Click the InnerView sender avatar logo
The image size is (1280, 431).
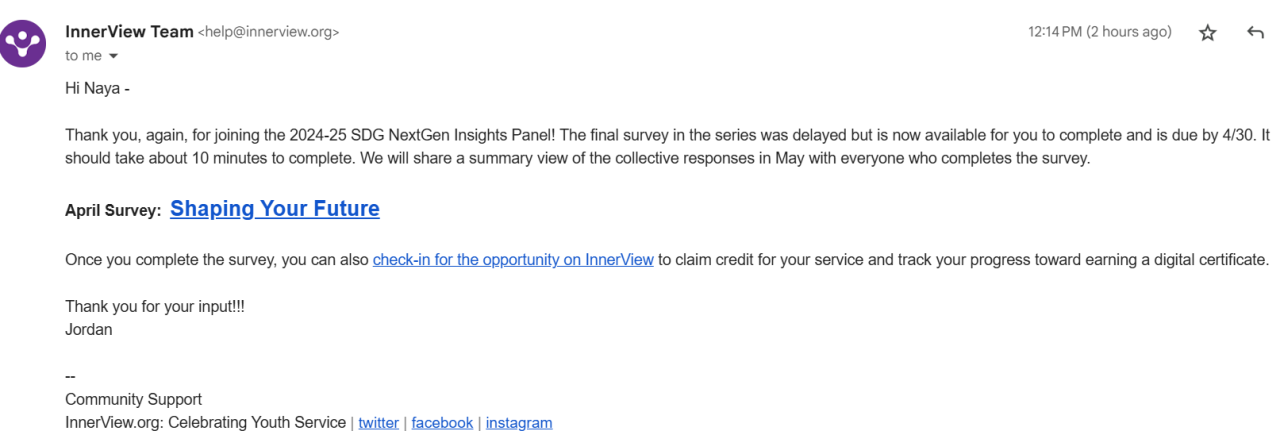pos(23,43)
